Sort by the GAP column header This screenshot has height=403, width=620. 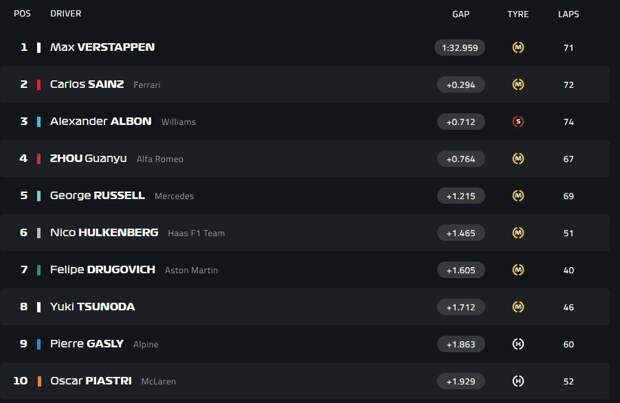[461, 14]
